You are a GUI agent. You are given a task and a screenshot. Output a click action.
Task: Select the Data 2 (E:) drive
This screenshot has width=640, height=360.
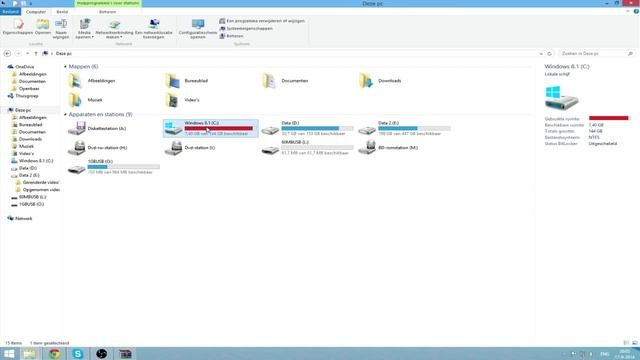[404, 128]
